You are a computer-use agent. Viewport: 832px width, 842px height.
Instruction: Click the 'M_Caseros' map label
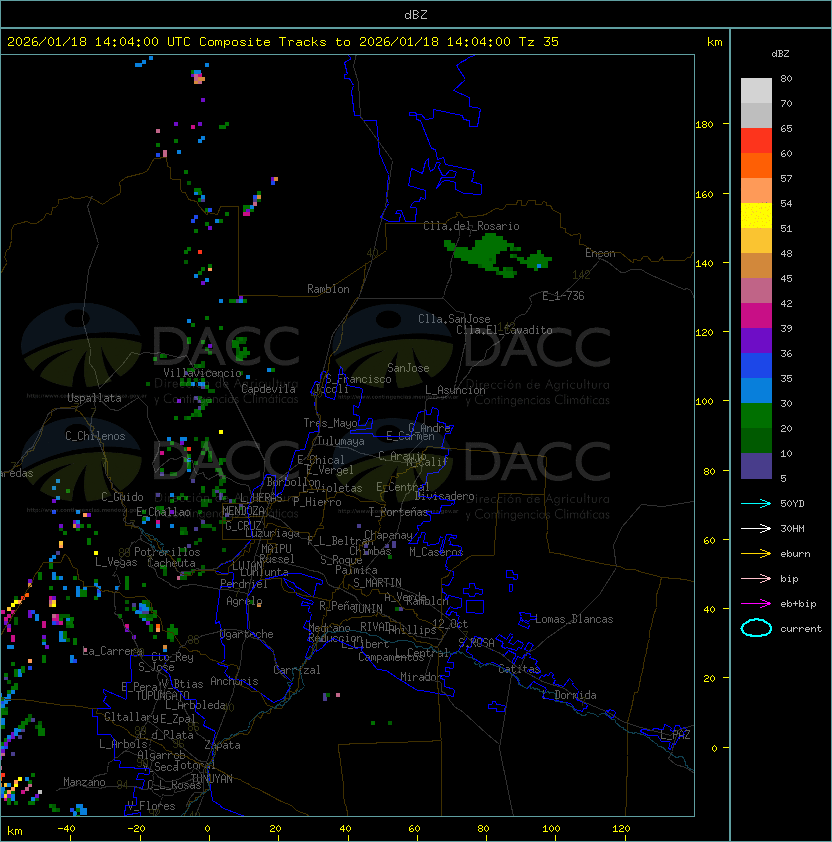tap(436, 551)
